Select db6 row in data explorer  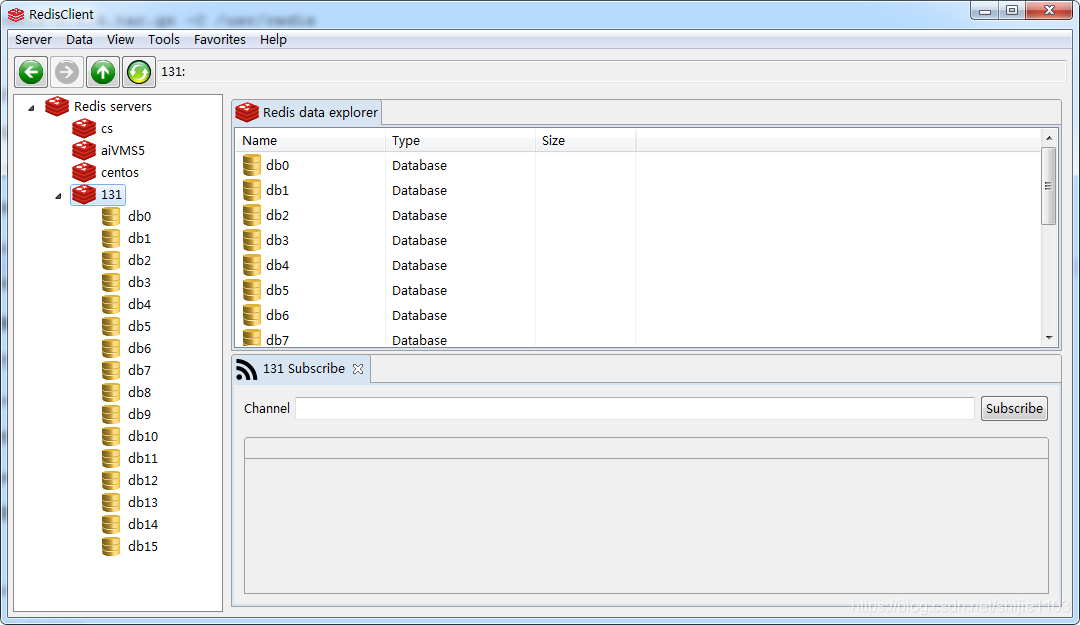pyautogui.click(x=638, y=315)
